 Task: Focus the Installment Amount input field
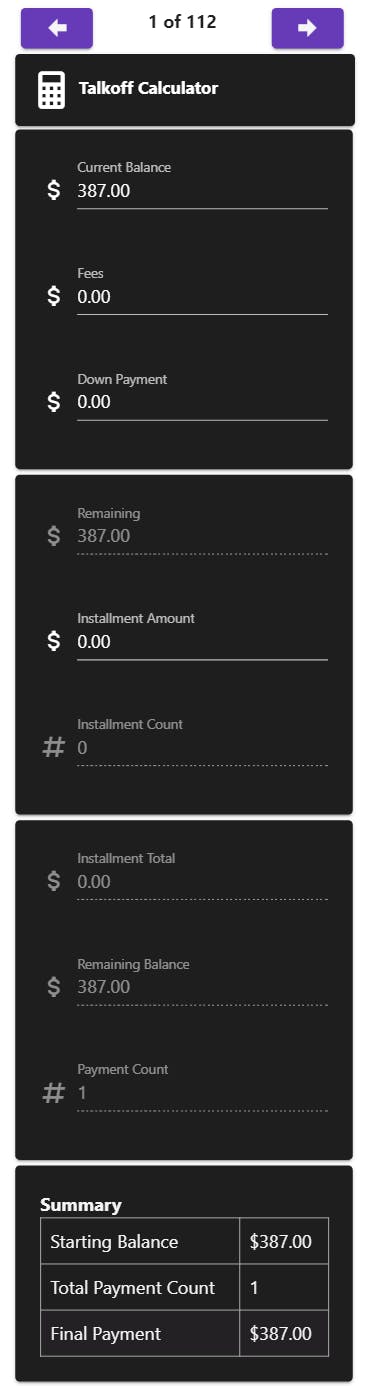coord(202,642)
